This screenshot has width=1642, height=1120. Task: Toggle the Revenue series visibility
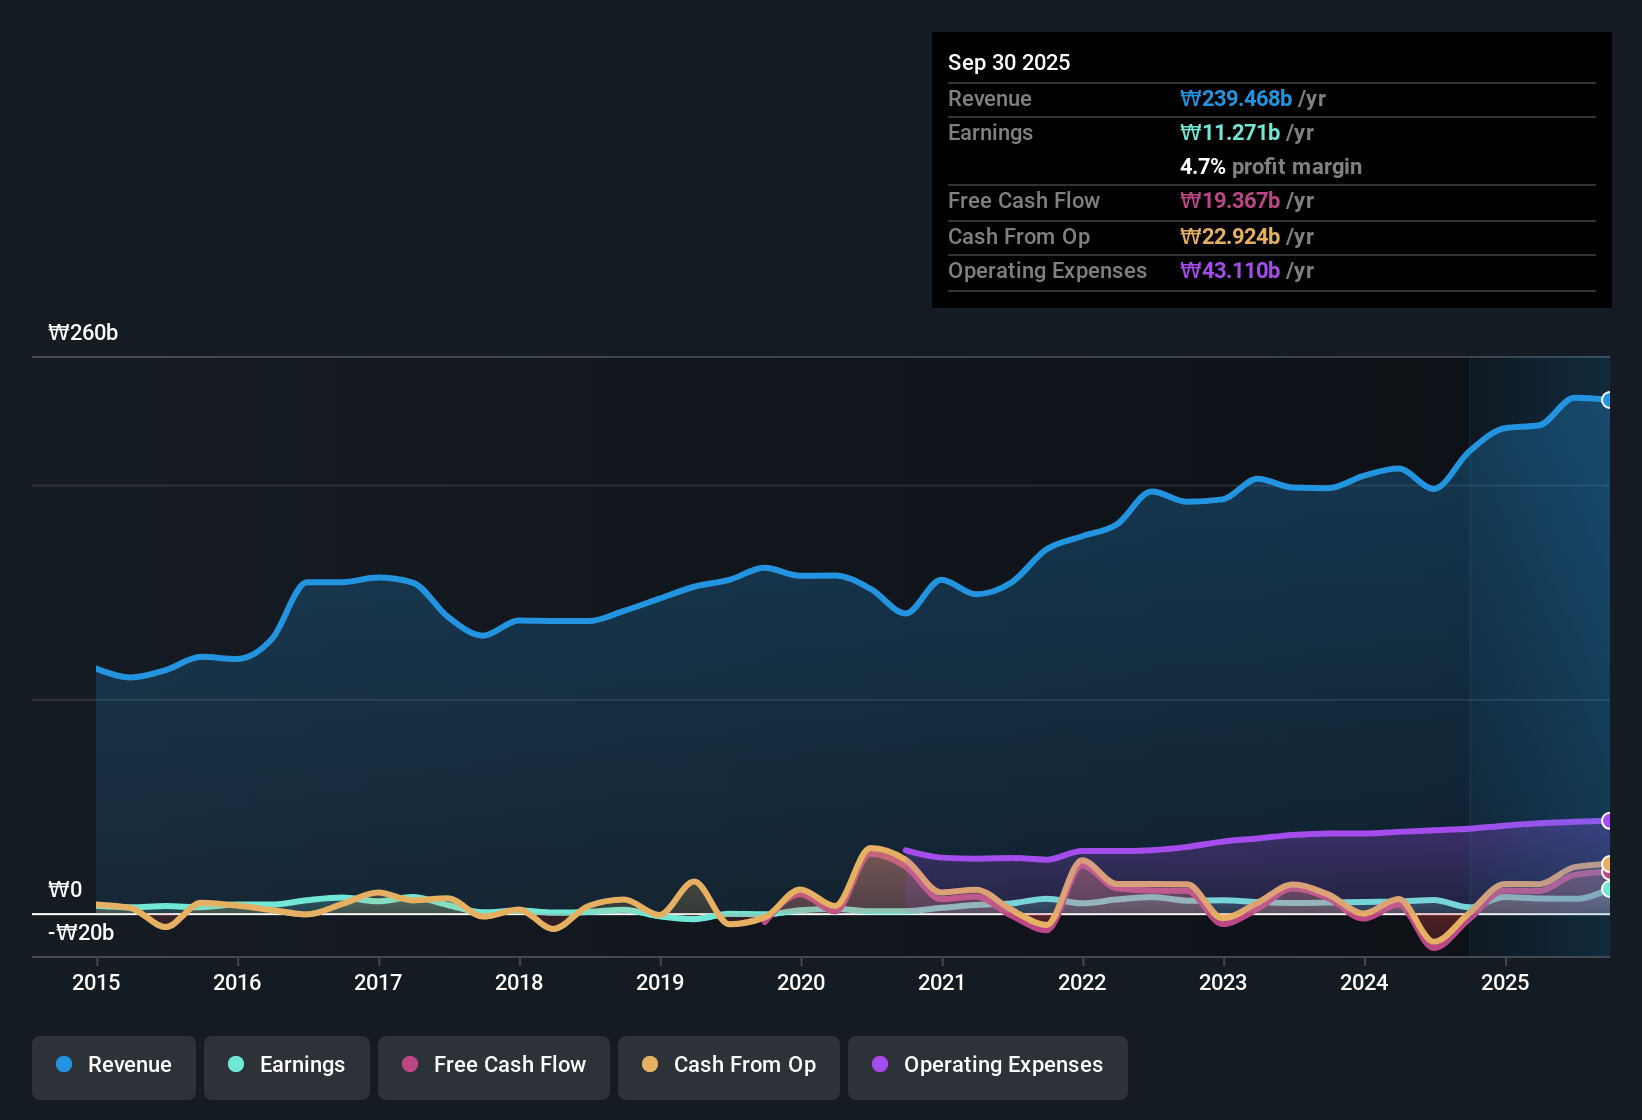113,1065
